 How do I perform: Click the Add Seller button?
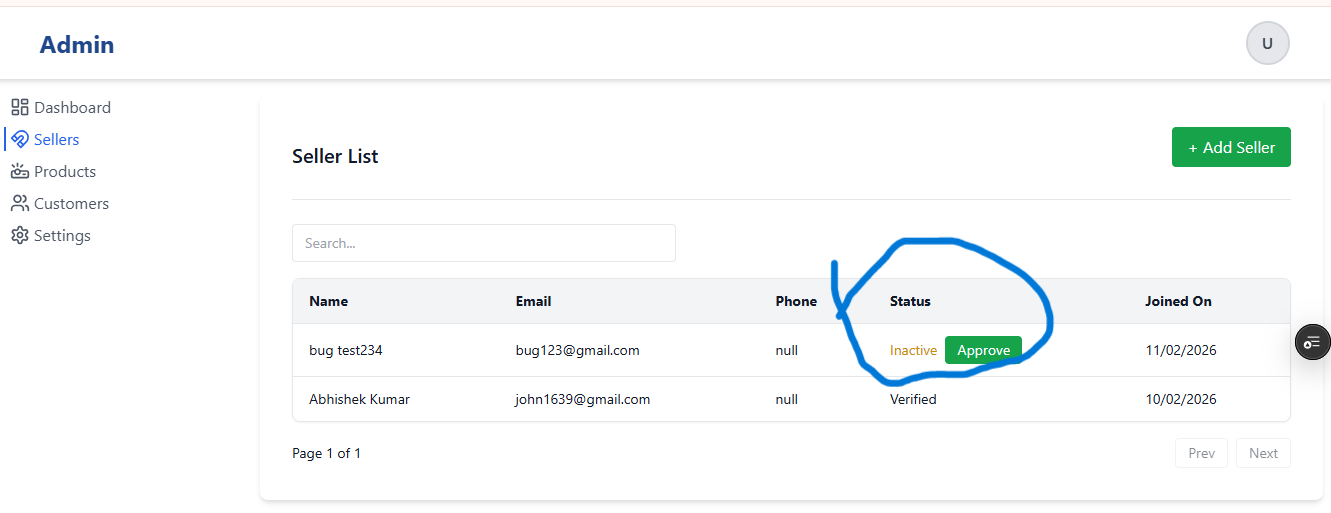click(1230, 147)
